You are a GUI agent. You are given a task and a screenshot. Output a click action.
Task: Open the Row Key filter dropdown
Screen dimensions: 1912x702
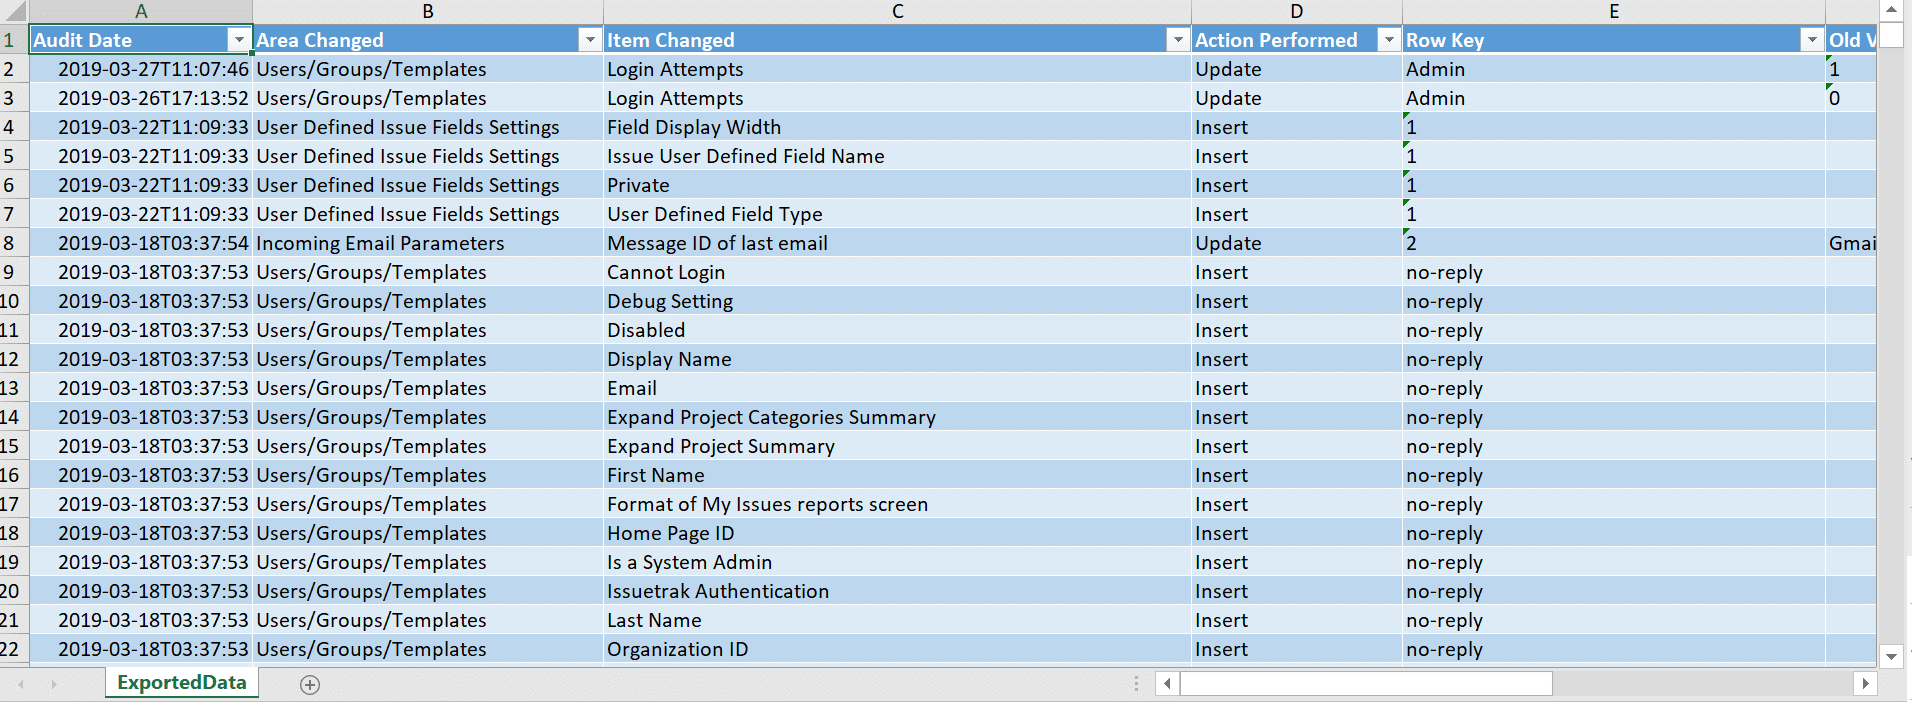[x=1812, y=40]
